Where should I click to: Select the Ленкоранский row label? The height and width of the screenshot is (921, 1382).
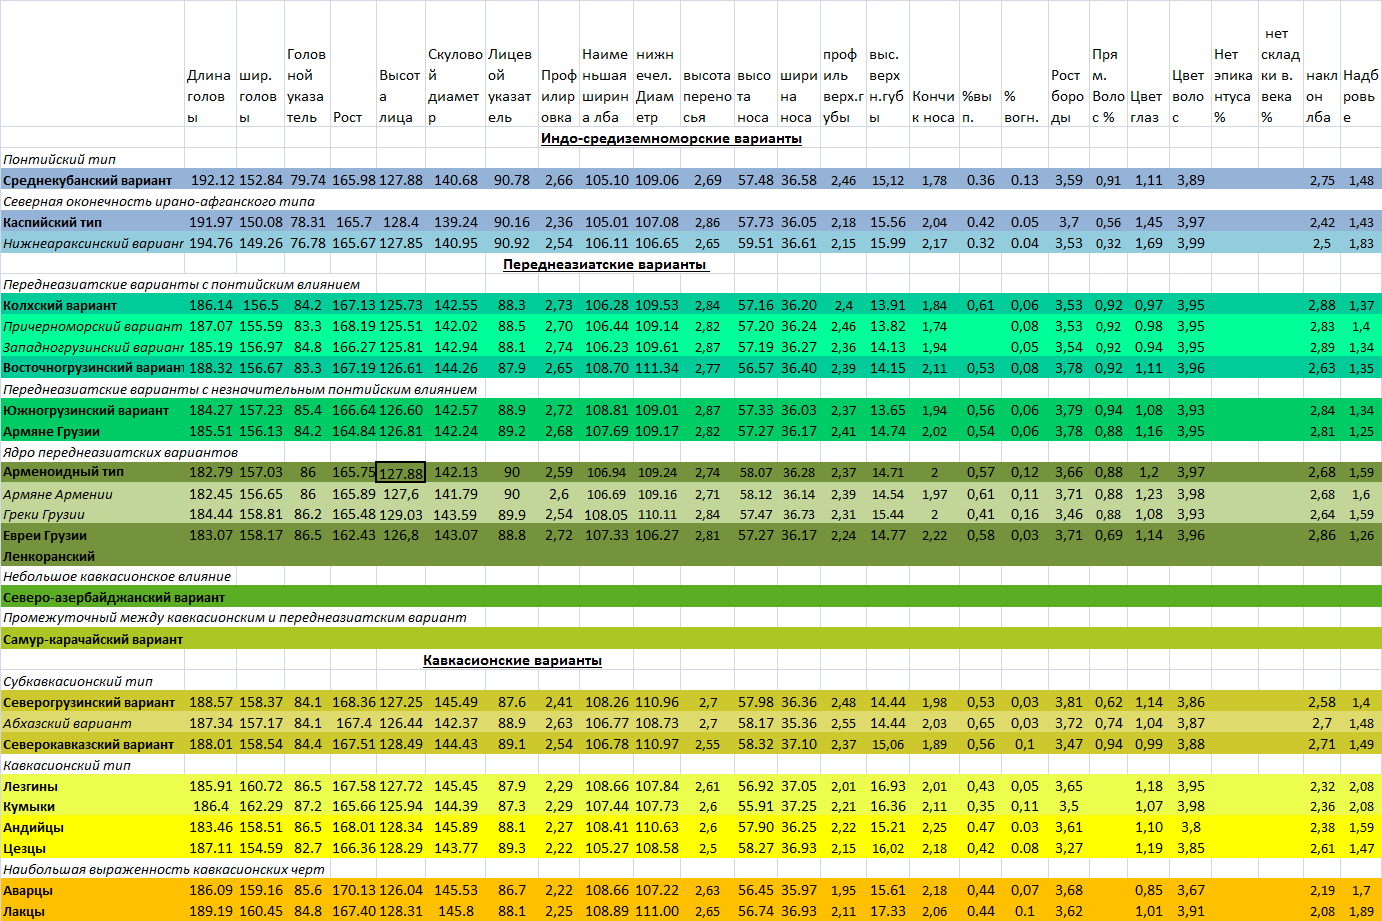tap(49, 556)
